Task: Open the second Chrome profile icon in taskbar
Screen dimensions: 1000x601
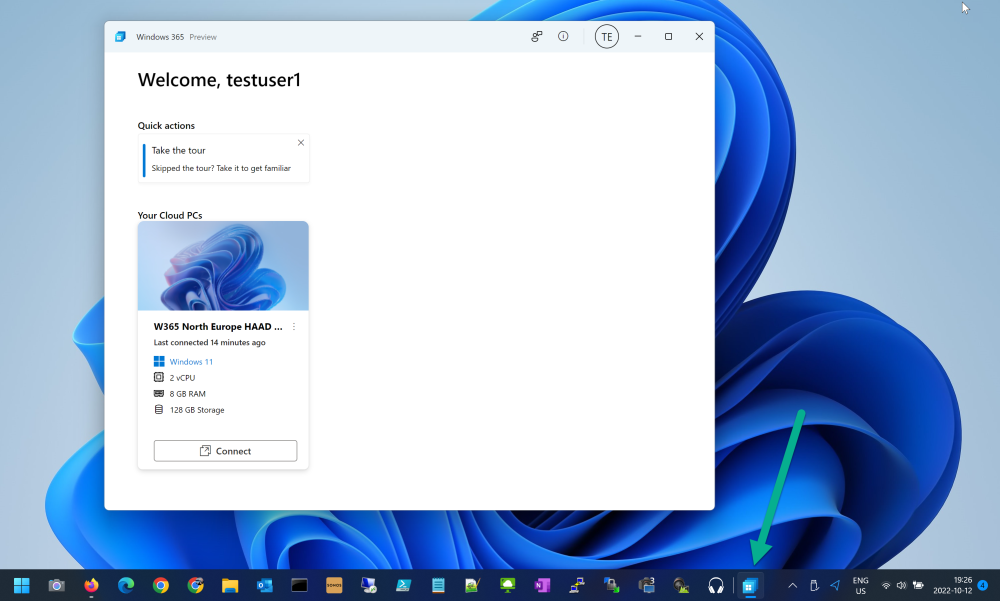Action: coord(195,585)
